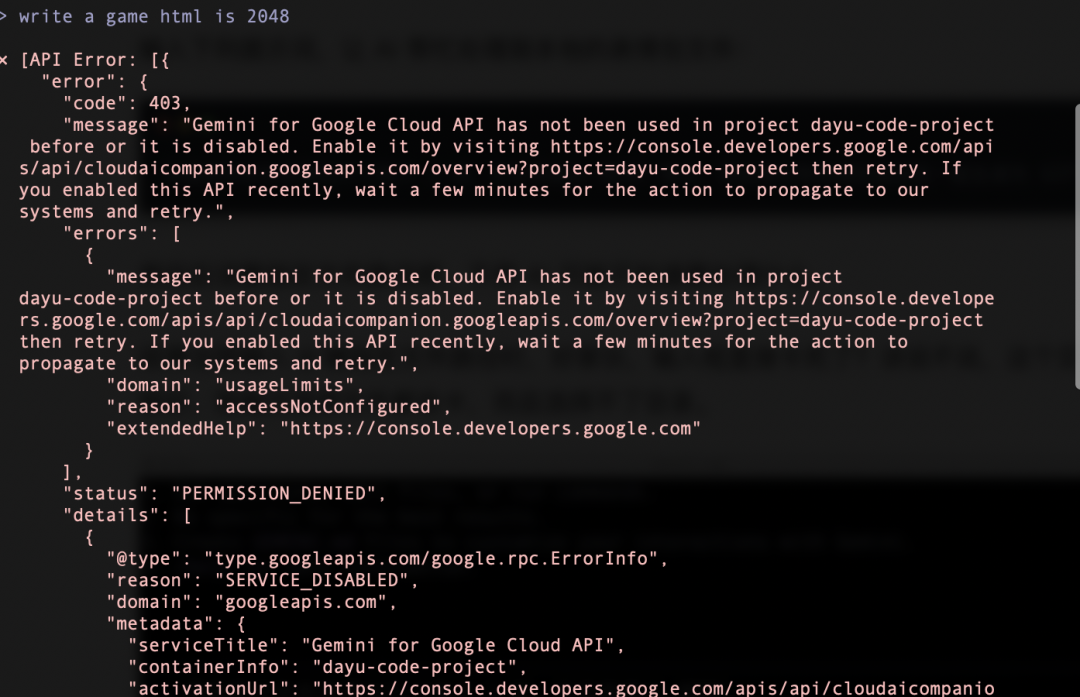The width and height of the screenshot is (1080, 697).
Task: Click the '"reason": "accessNotConfigured"' line
Action: click(278, 407)
